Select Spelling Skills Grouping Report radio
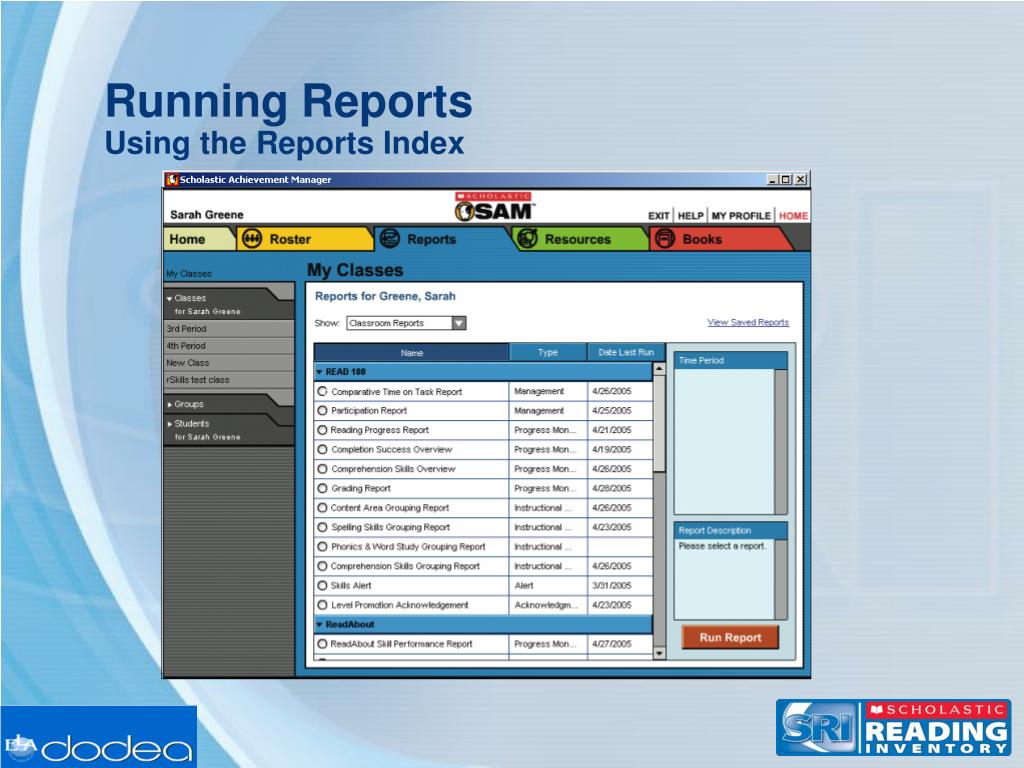 click(x=322, y=527)
